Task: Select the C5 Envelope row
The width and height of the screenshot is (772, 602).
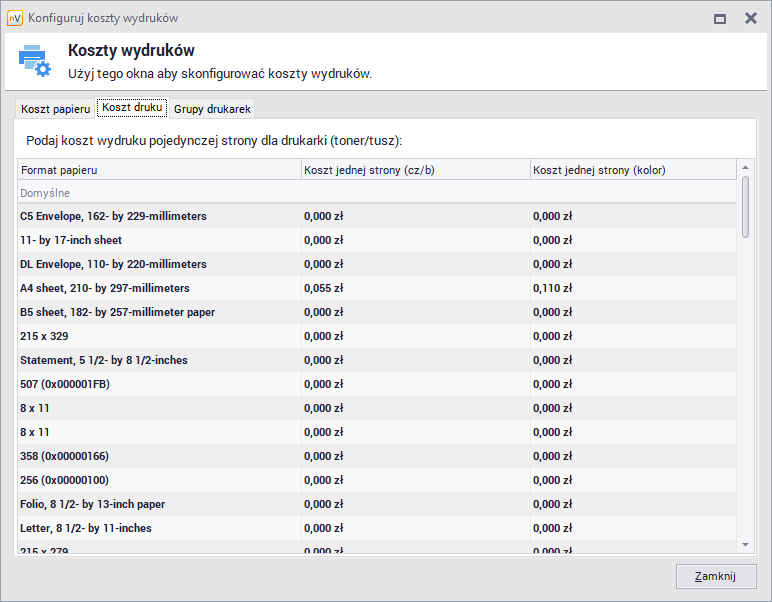Action: 158,216
